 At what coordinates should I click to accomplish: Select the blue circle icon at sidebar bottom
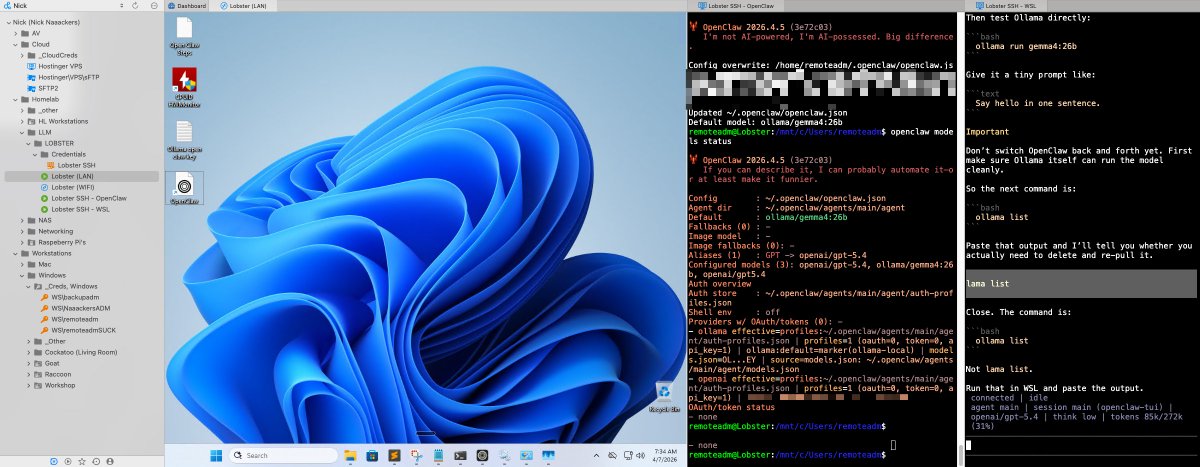tap(54, 461)
